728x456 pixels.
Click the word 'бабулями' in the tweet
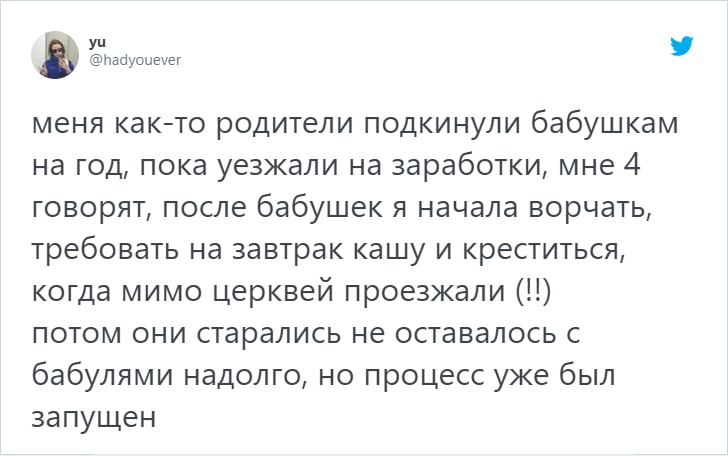click(103, 375)
